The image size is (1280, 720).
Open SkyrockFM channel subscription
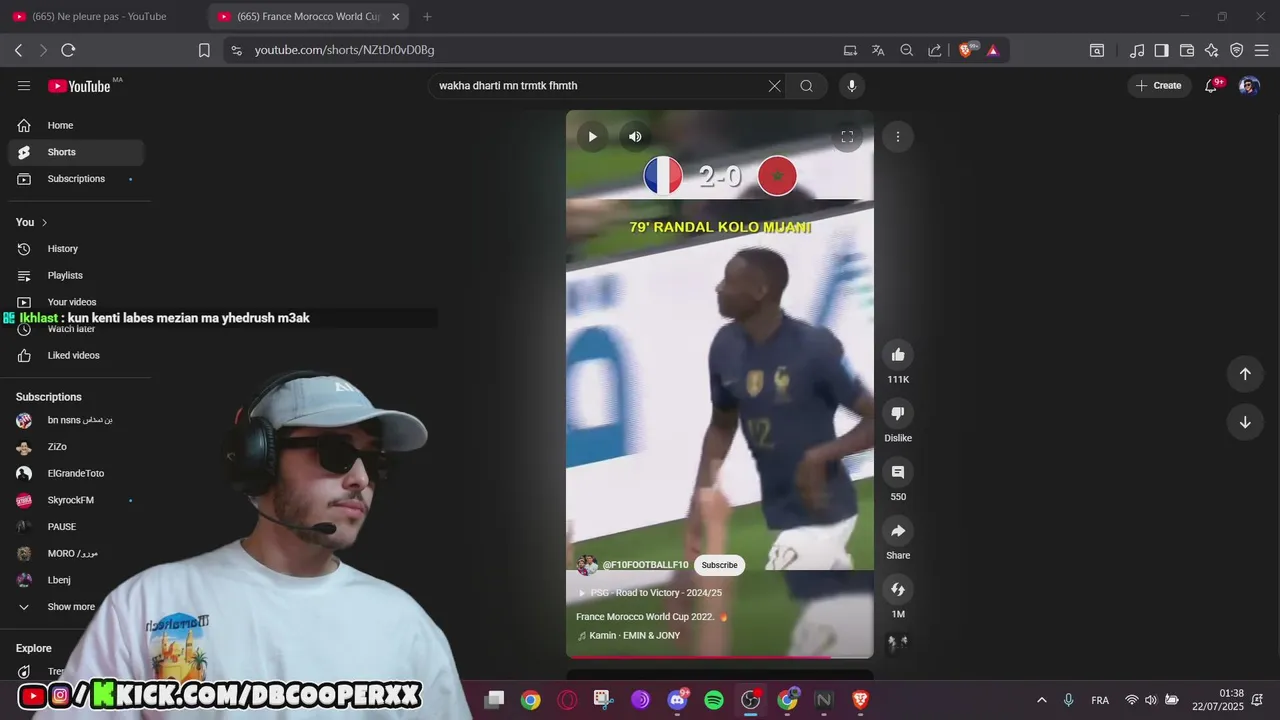[76, 500]
